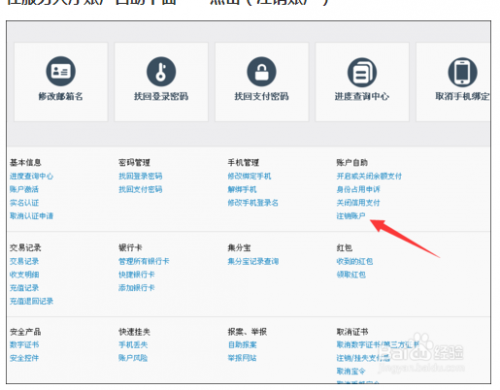Click the 快速挂失 section heading
The height and width of the screenshot is (390, 500).
134,332
